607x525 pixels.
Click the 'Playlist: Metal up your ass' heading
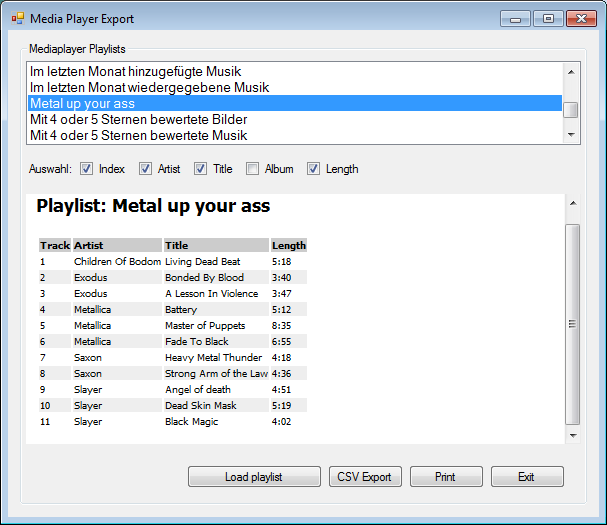click(153, 206)
